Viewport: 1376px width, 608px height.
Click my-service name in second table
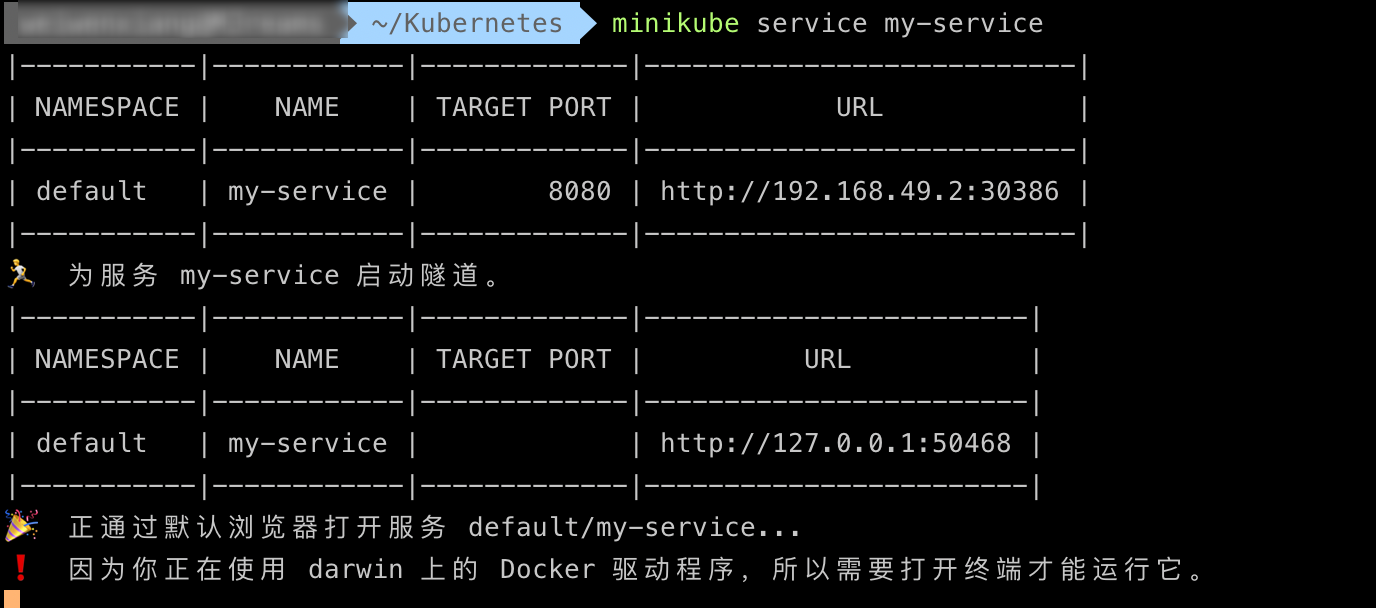coord(307,443)
